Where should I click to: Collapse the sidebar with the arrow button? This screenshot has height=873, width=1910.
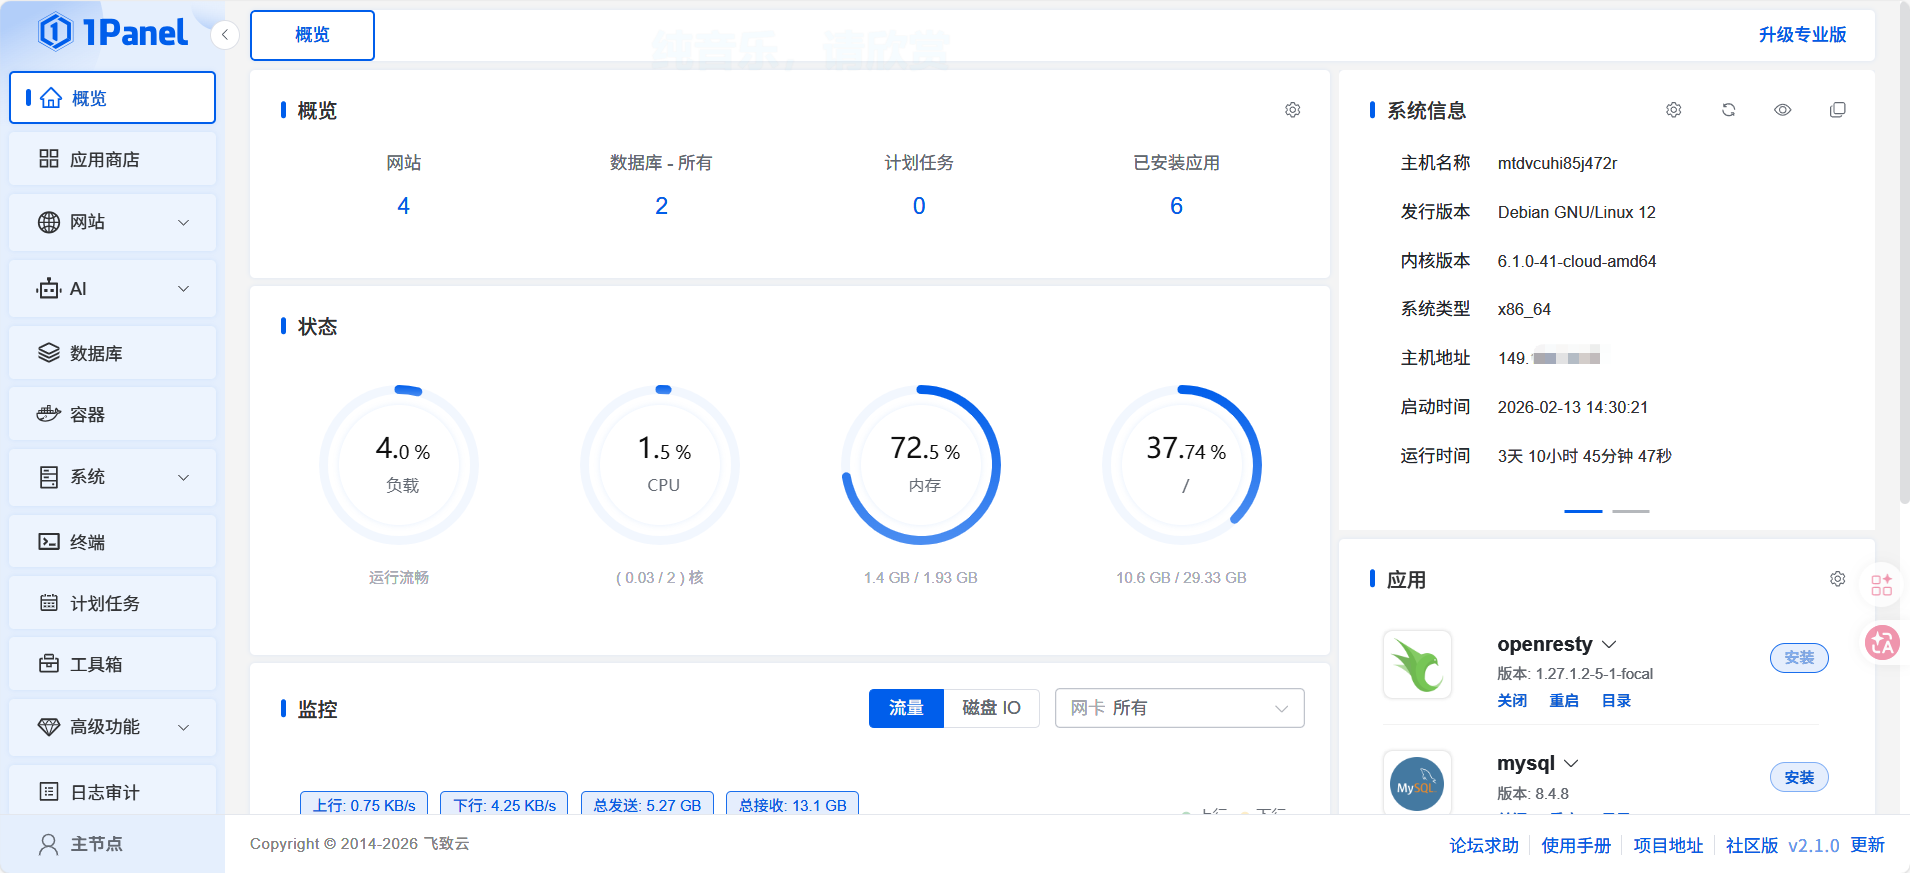coord(225,35)
